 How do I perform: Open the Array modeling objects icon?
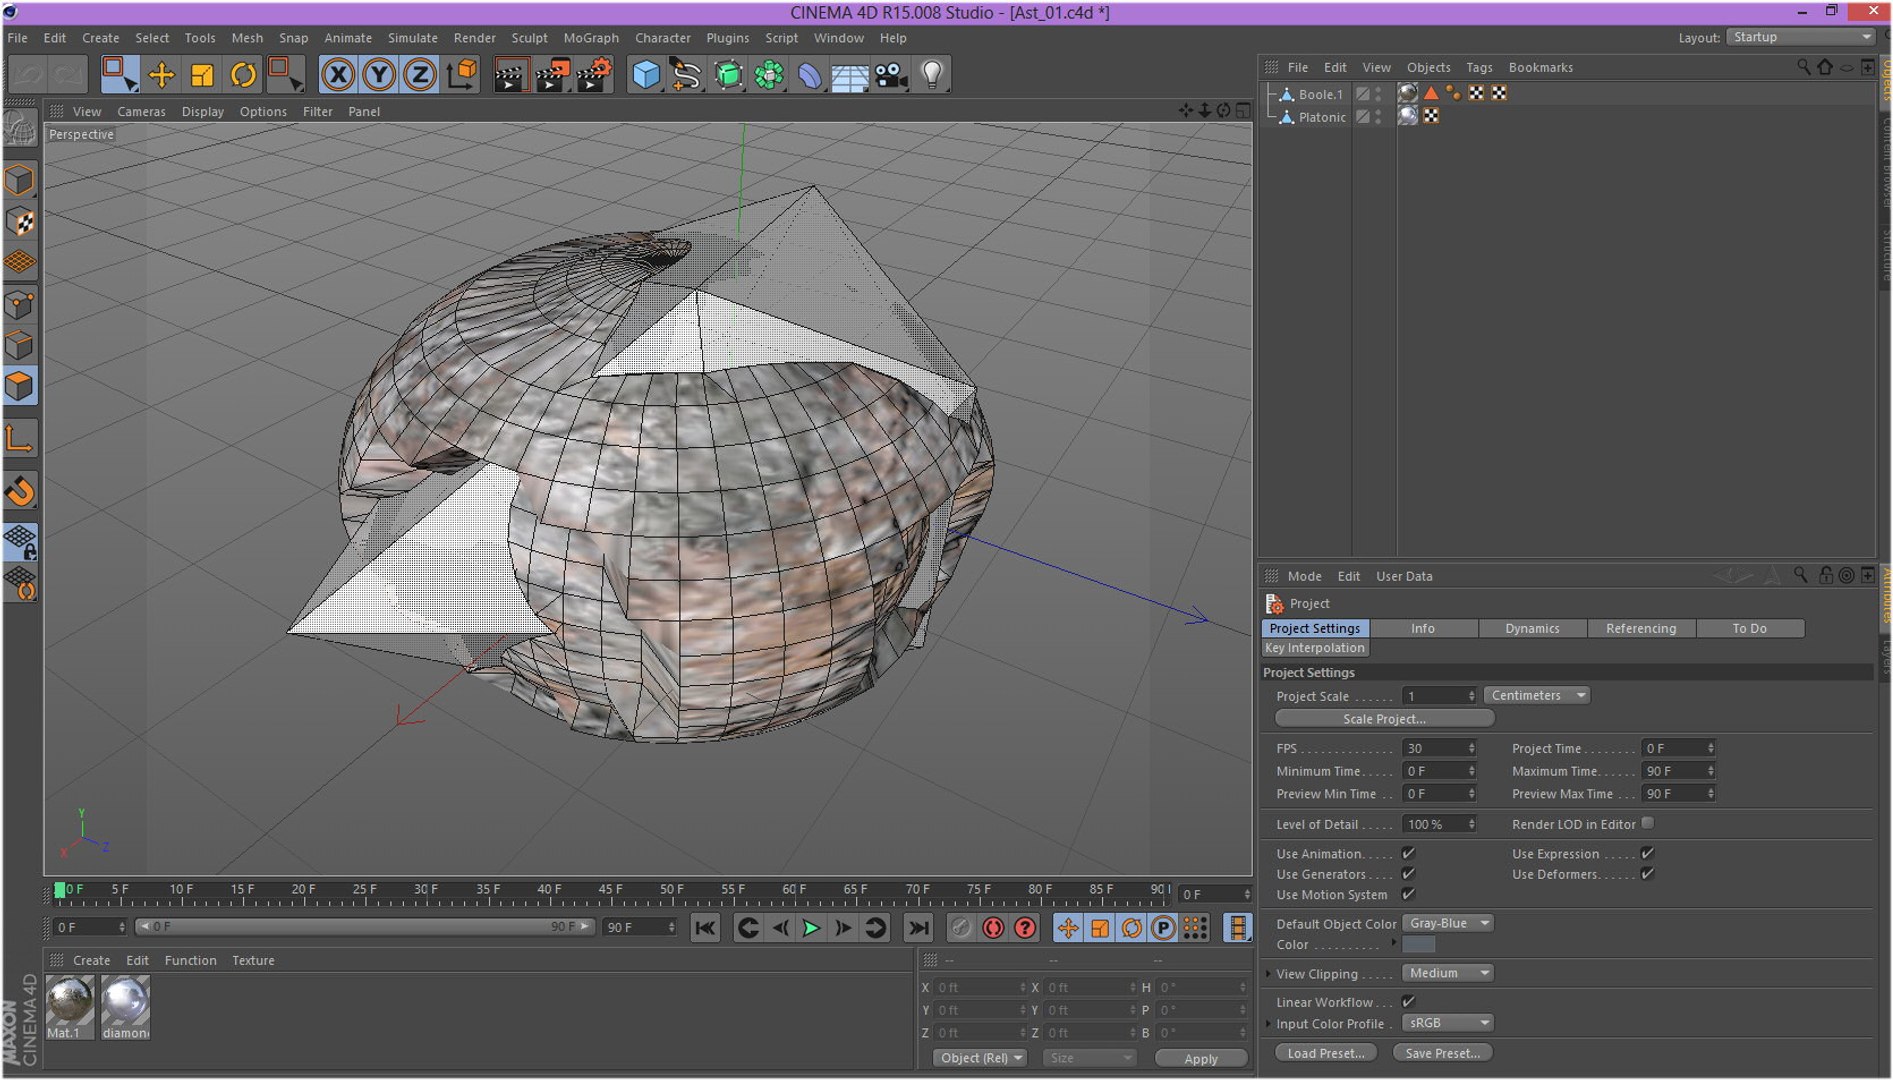(769, 75)
